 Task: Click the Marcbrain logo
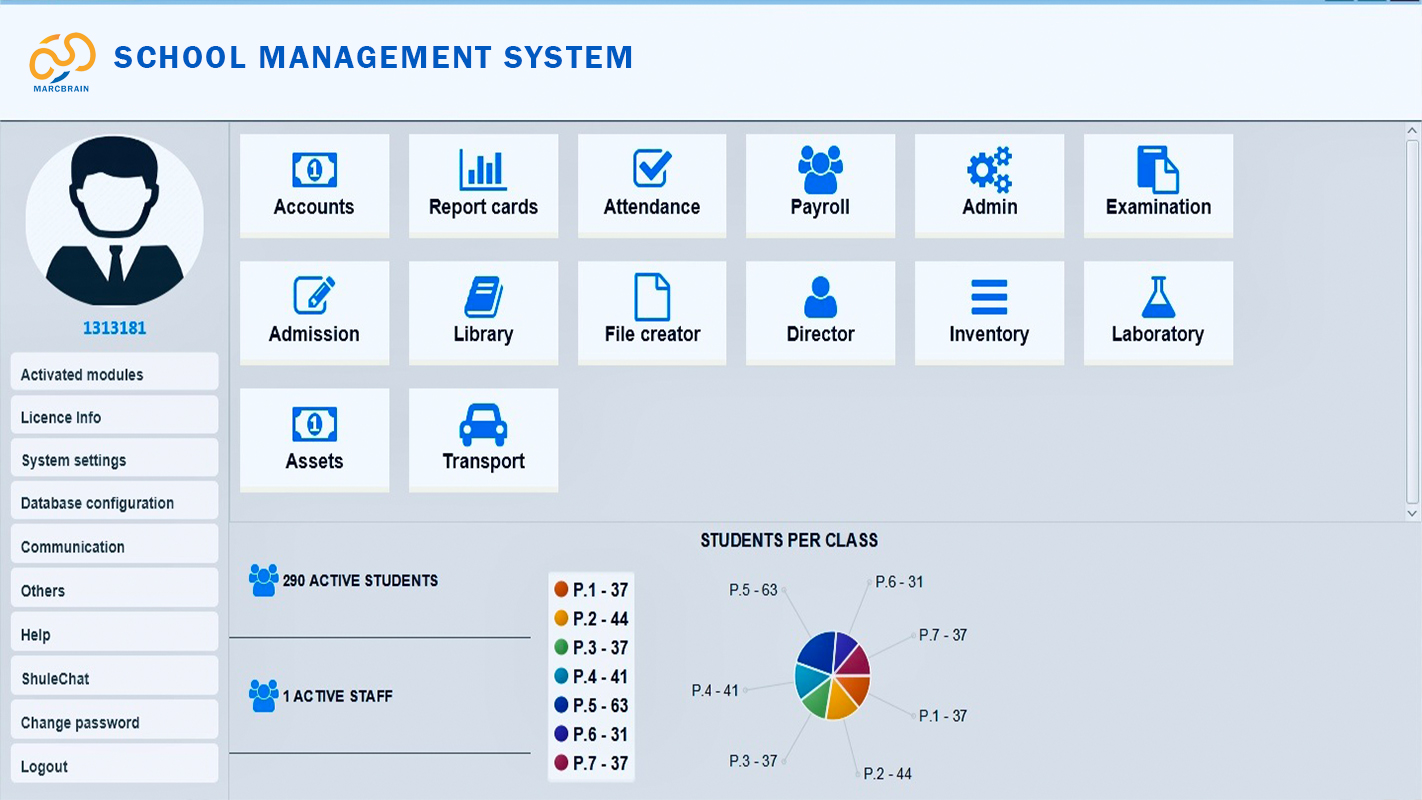(x=62, y=61)
